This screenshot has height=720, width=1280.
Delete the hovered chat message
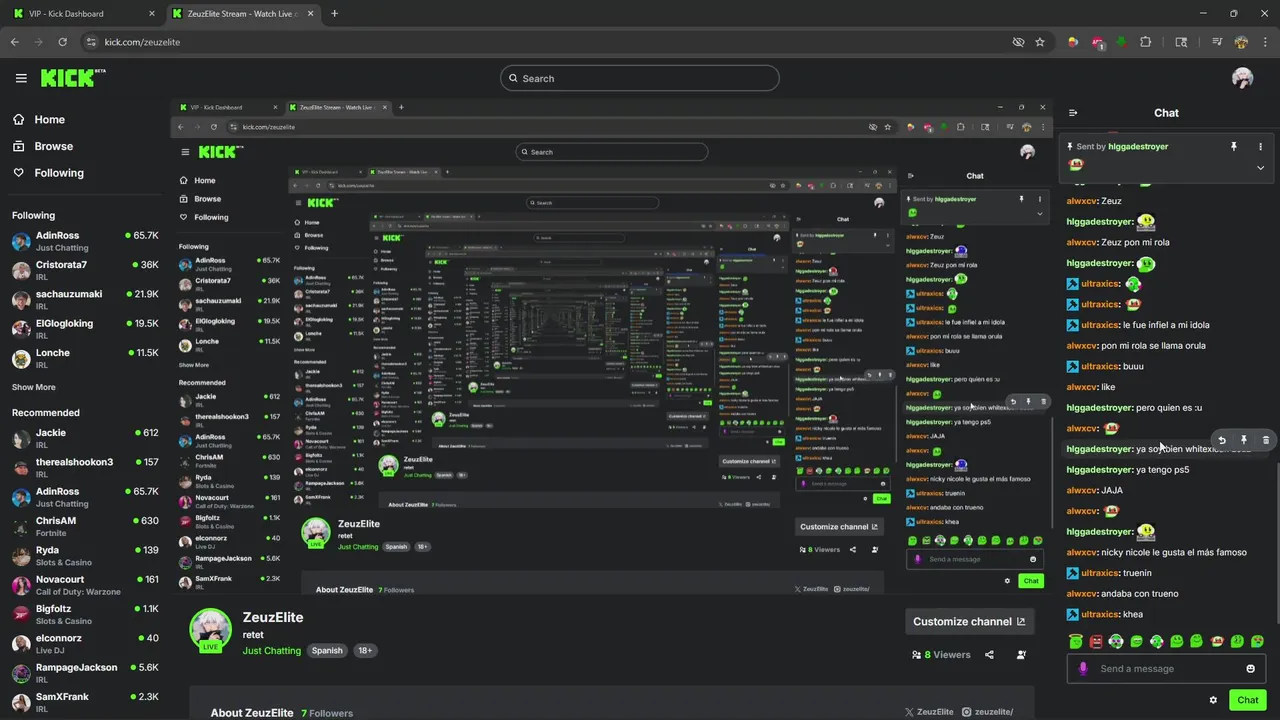(x=1266, y=440)
